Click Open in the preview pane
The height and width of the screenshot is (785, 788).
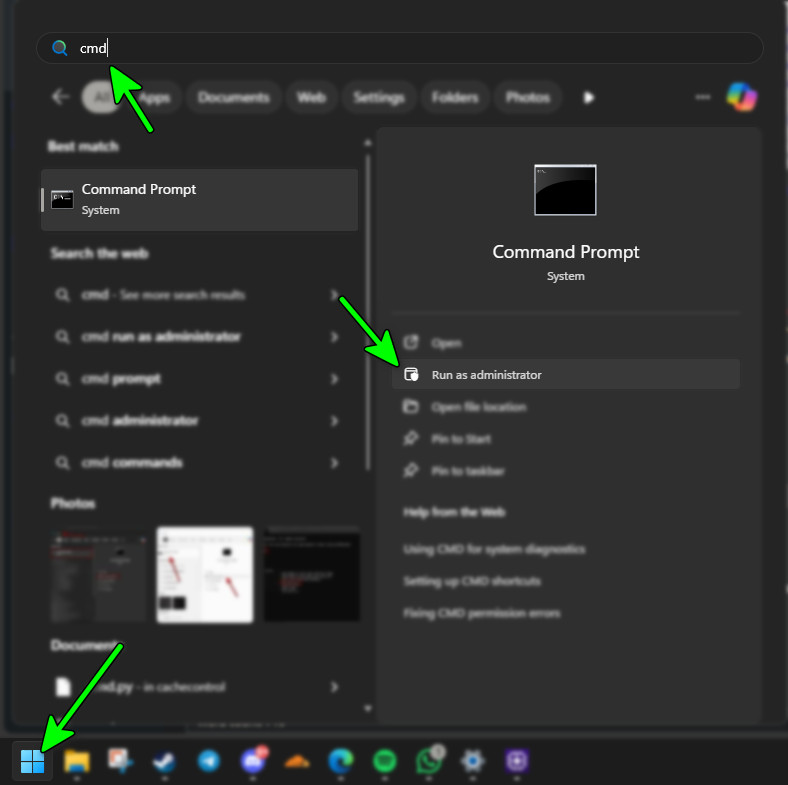coord(565,343)
